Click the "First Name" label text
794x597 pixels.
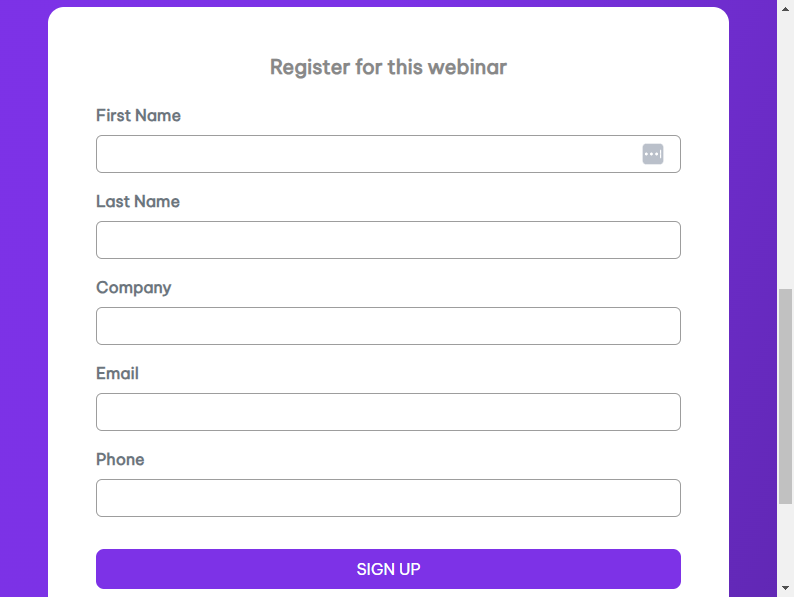(x=138, y=115)
